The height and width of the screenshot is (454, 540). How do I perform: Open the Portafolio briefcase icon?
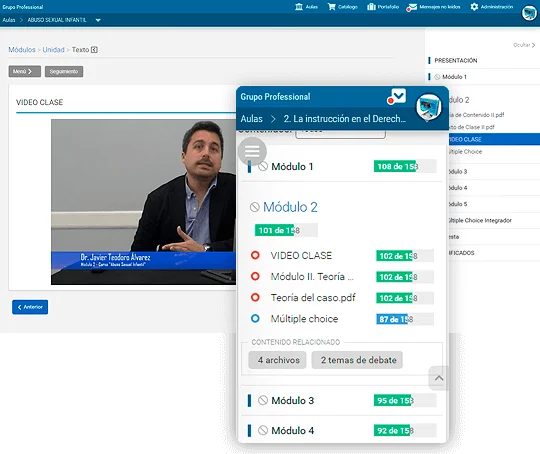(x=371, y=7)
